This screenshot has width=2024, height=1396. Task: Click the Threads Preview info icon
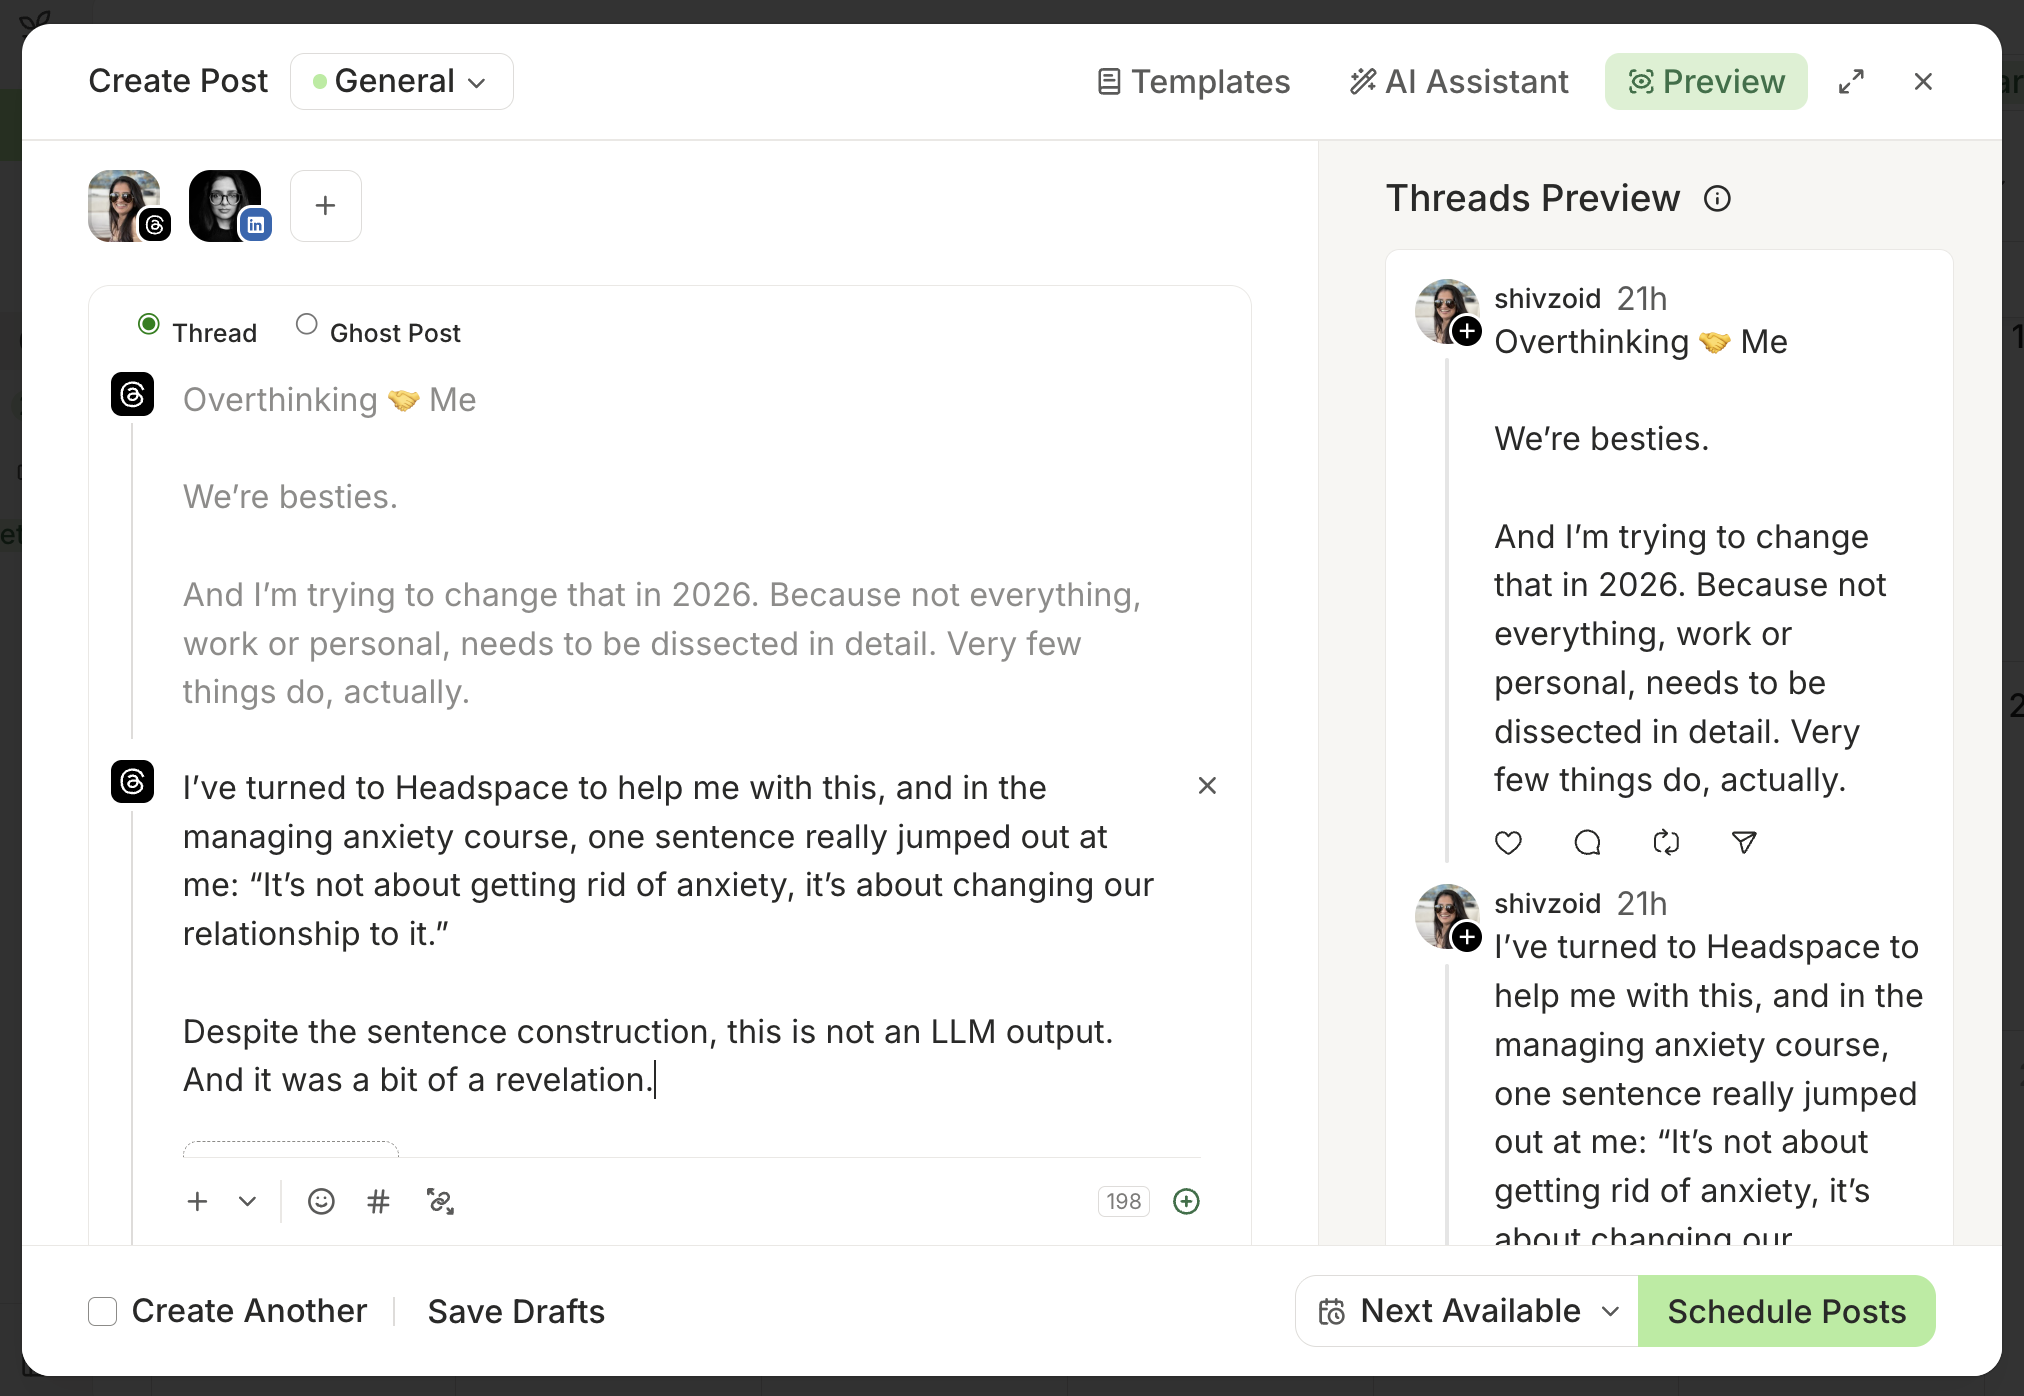click(1718, 199)
